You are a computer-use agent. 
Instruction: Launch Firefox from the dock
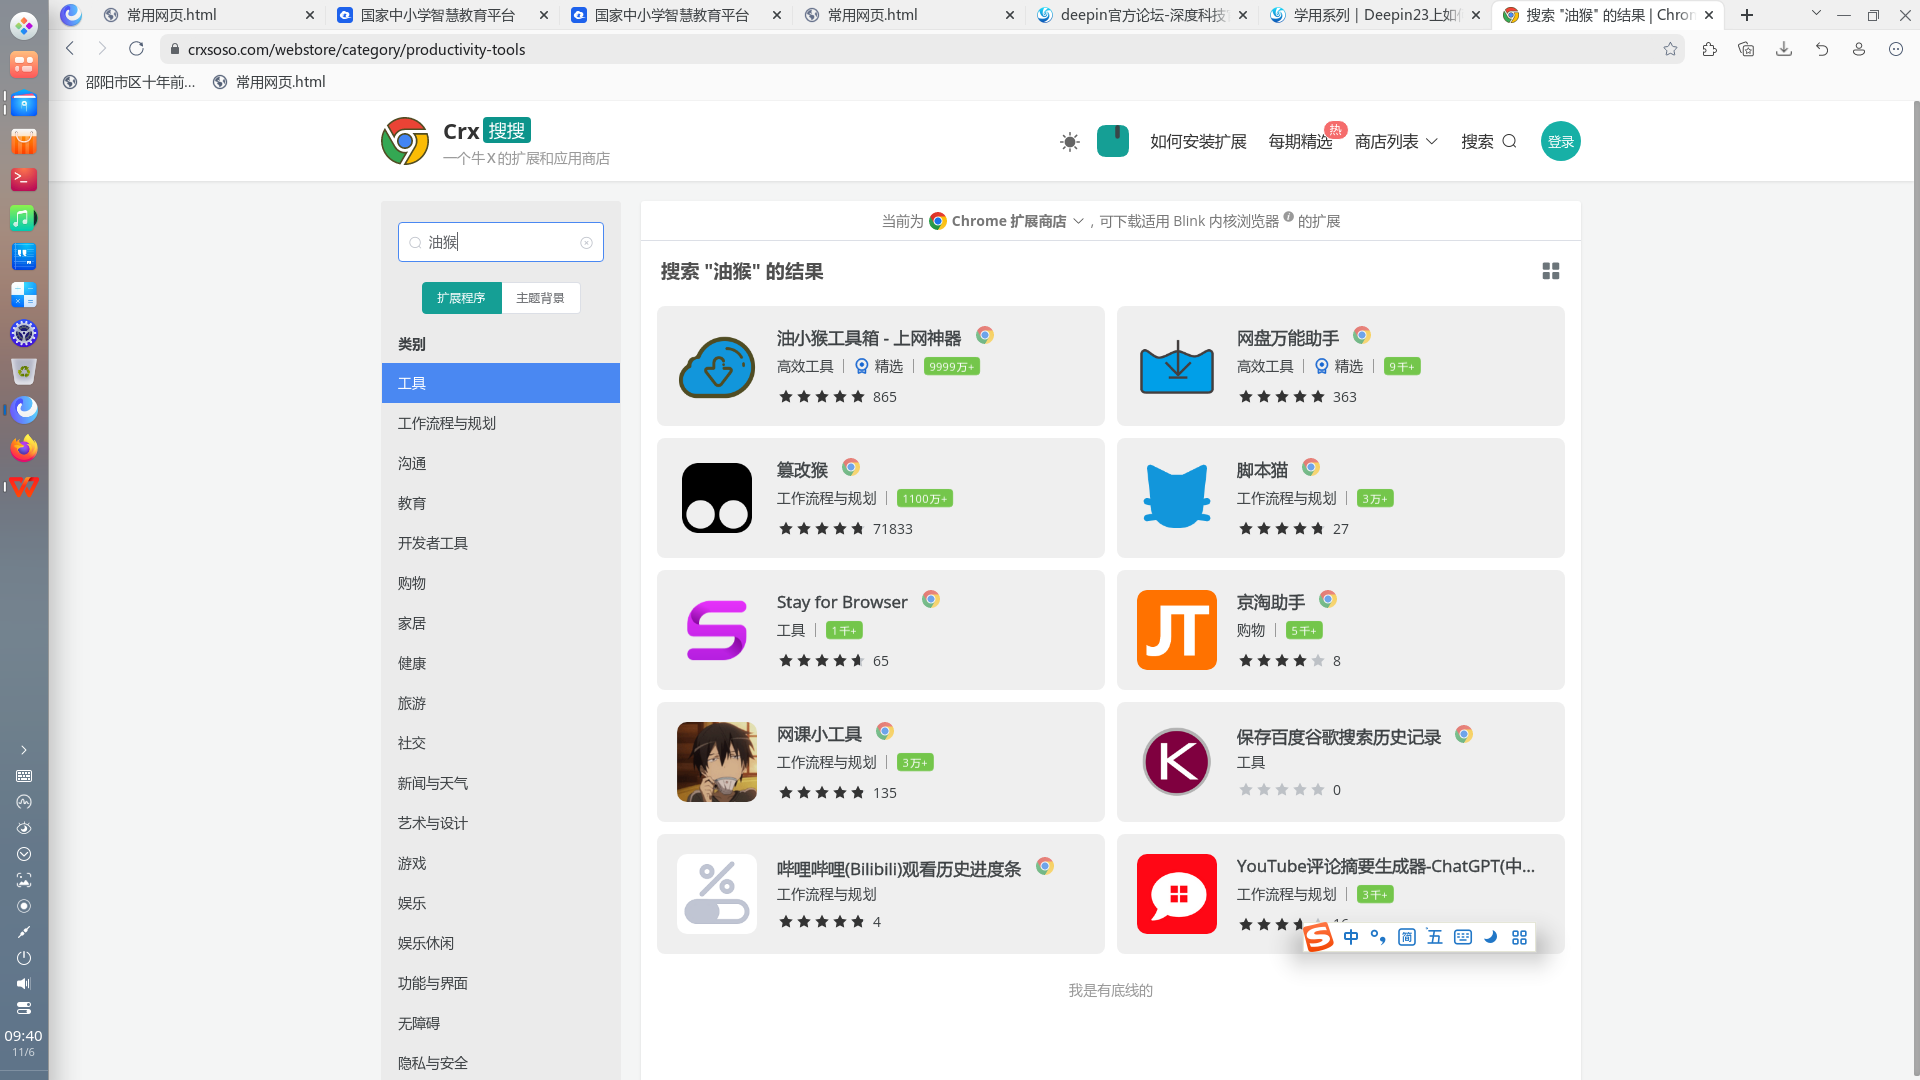tap(24, 448)
